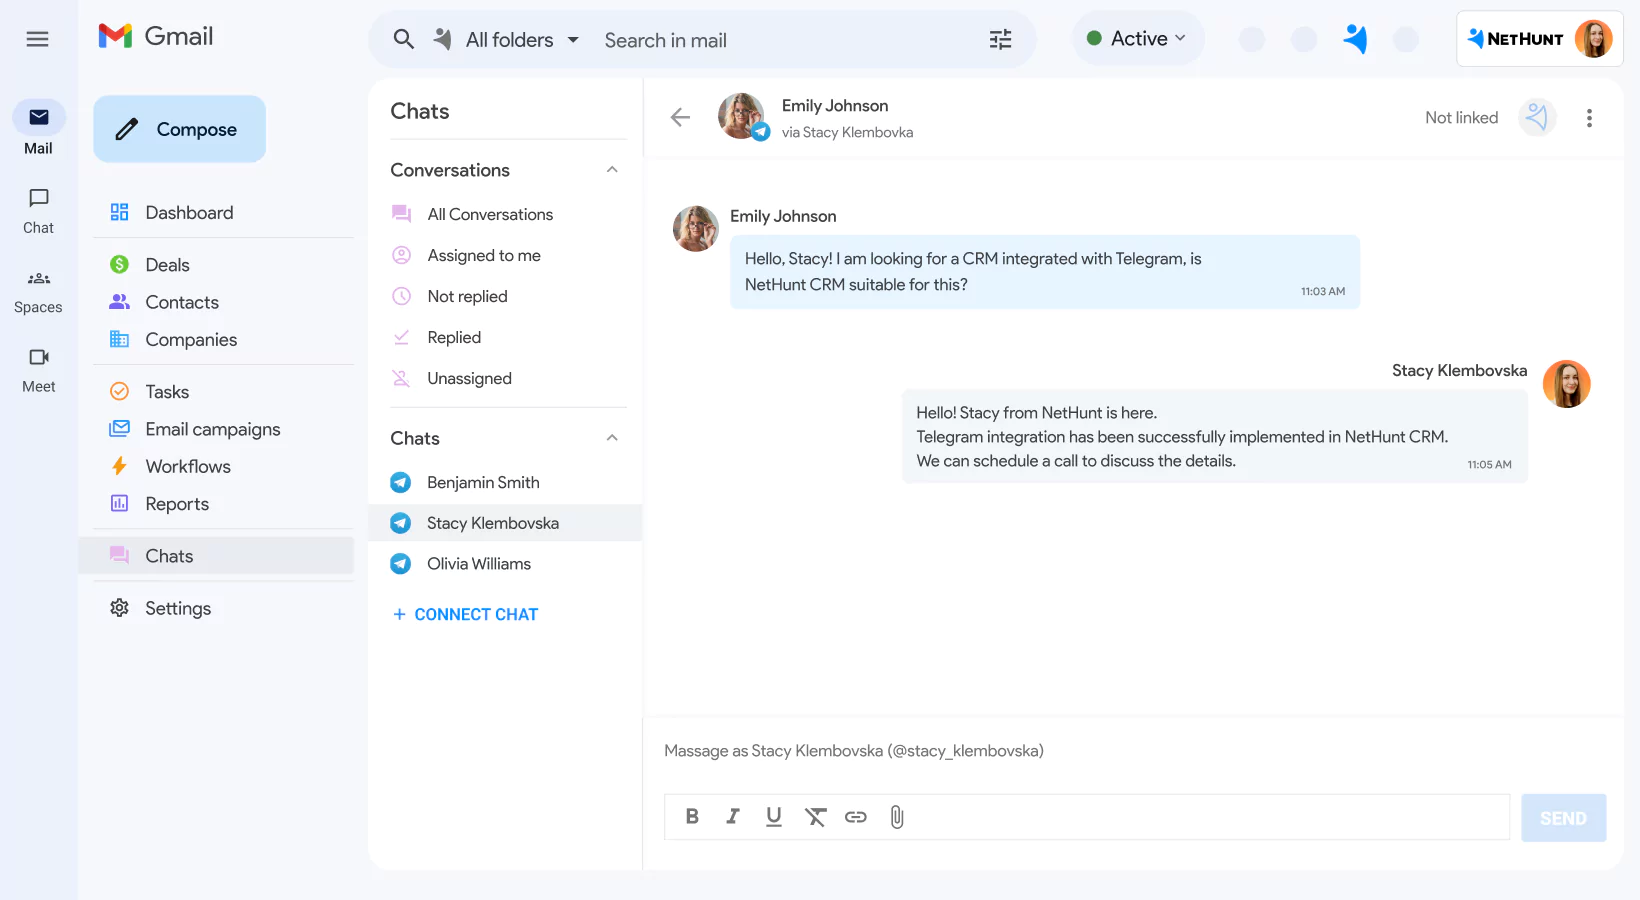Select the Workflows icon in NetHunt sidebar
The image size is (1640, 900).
coord(119,466)
